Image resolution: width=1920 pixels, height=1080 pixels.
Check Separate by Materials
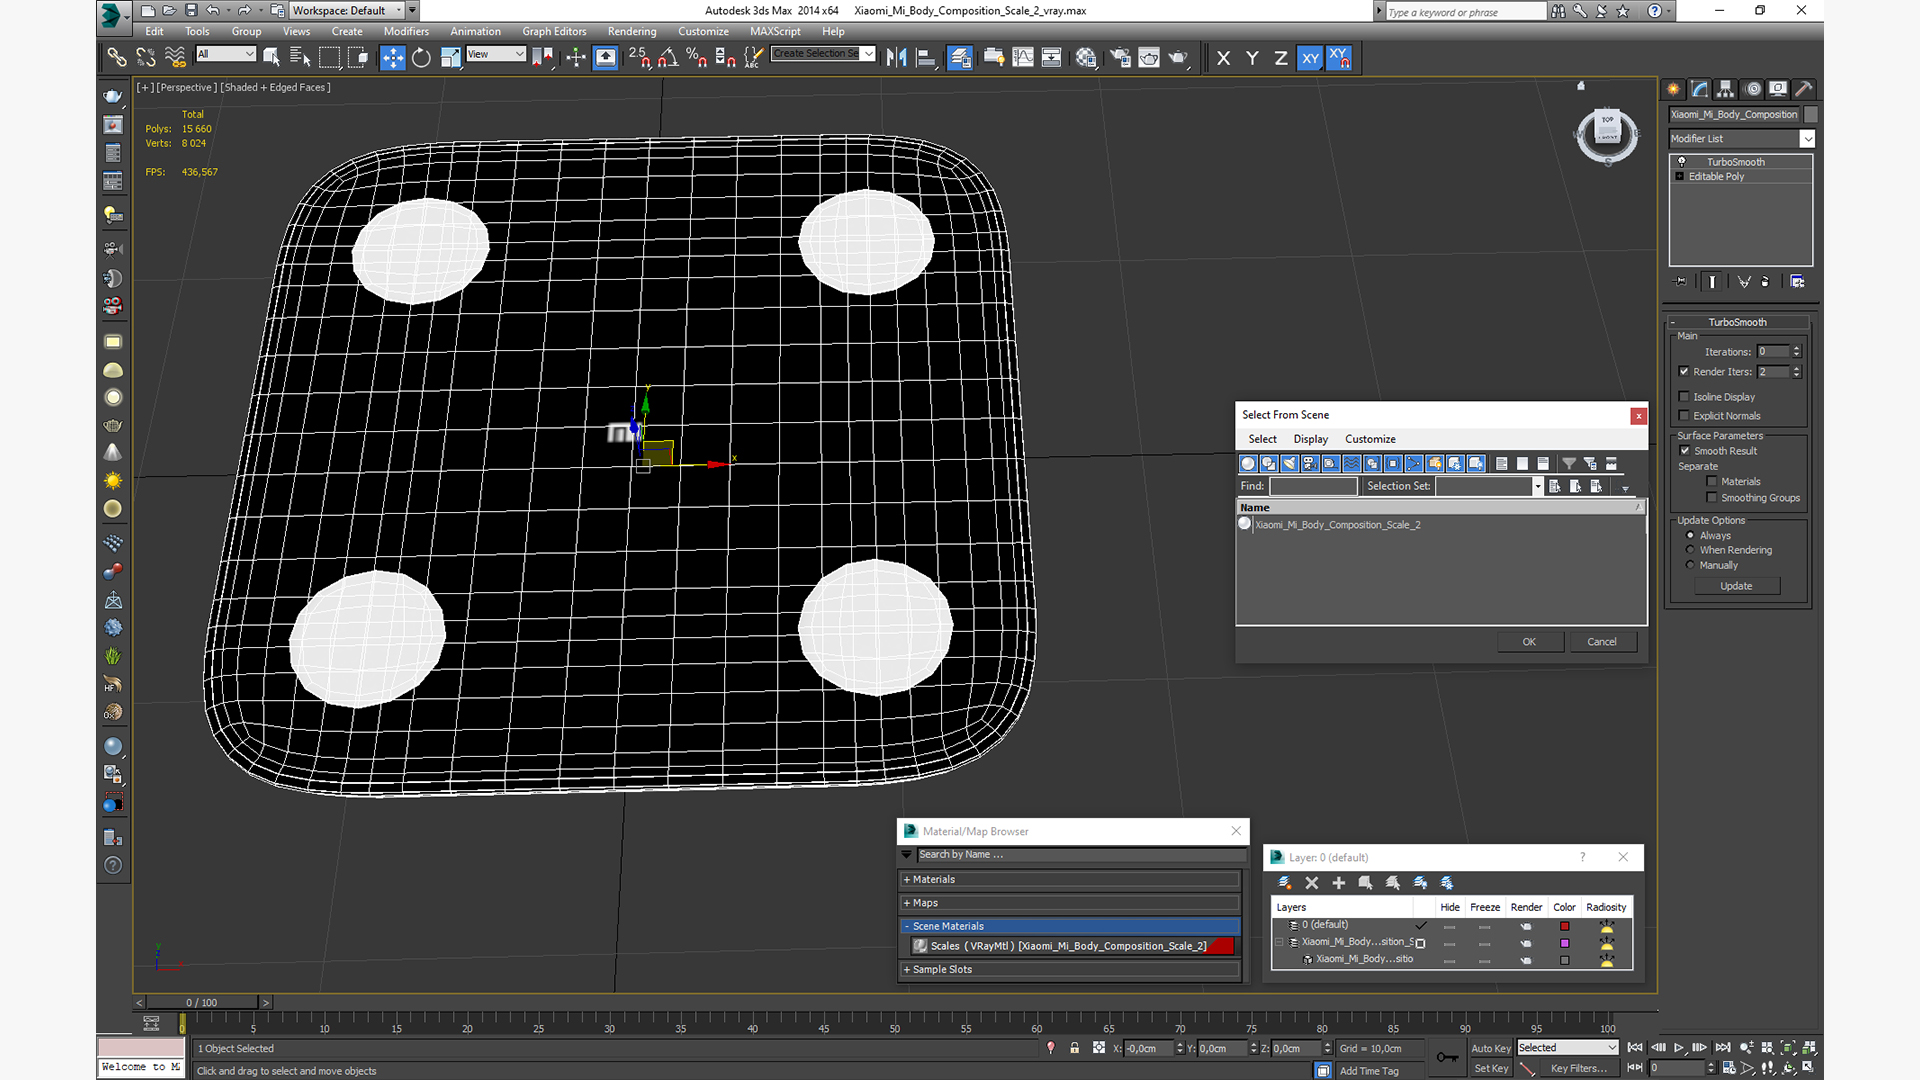tap(1712, 482)
